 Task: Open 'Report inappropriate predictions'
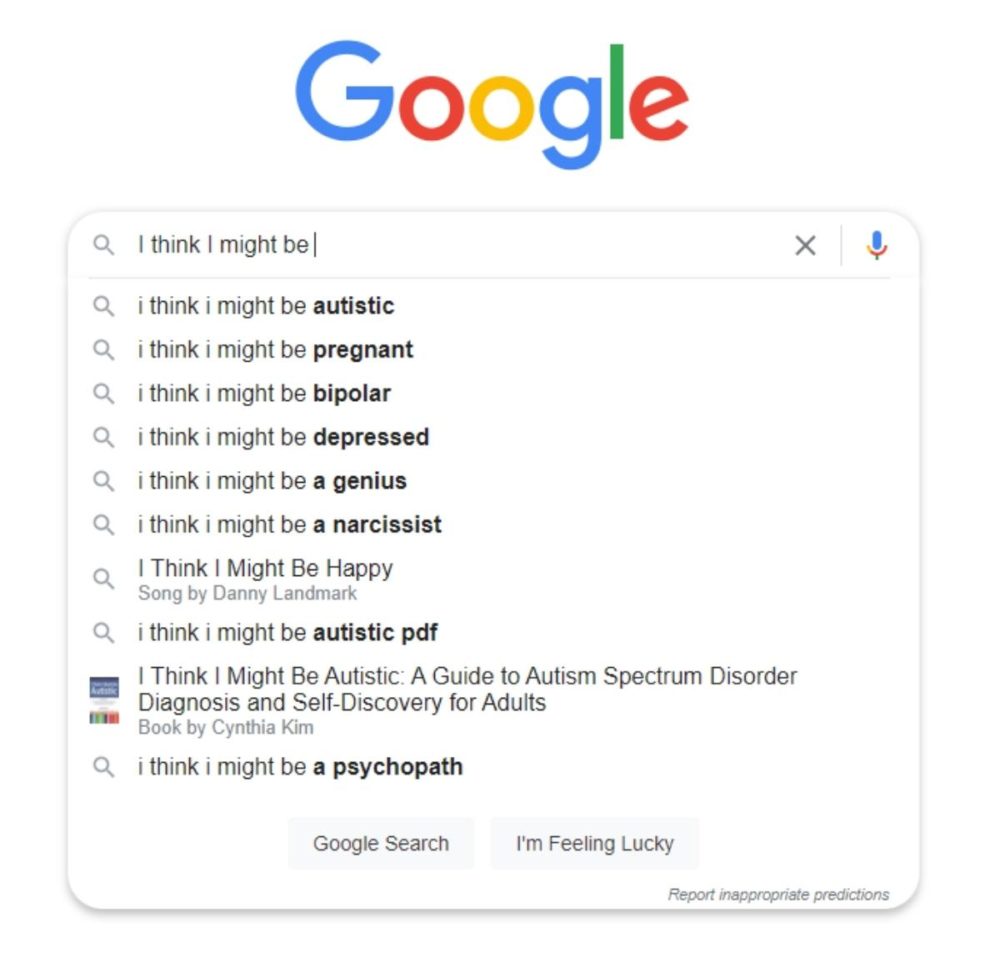click(x=778, y=894)
